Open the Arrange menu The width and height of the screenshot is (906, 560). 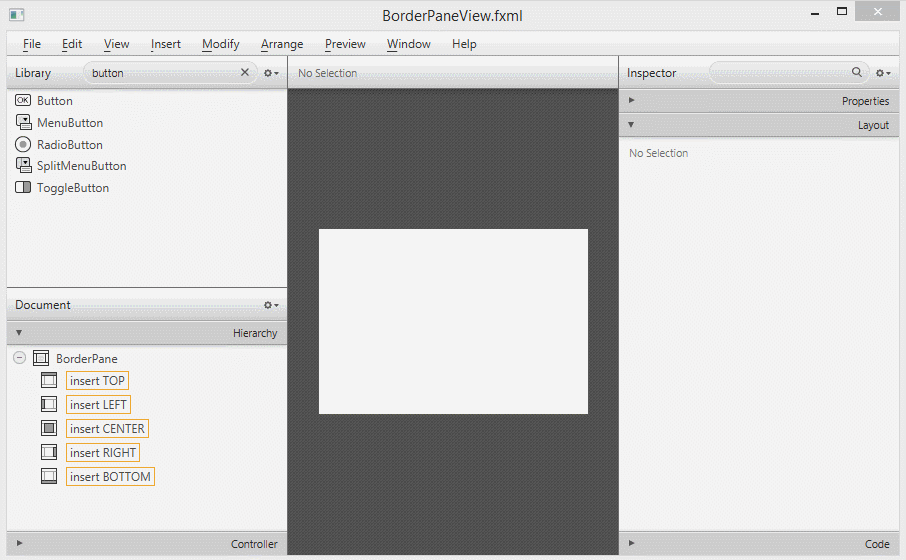(281, 44)
